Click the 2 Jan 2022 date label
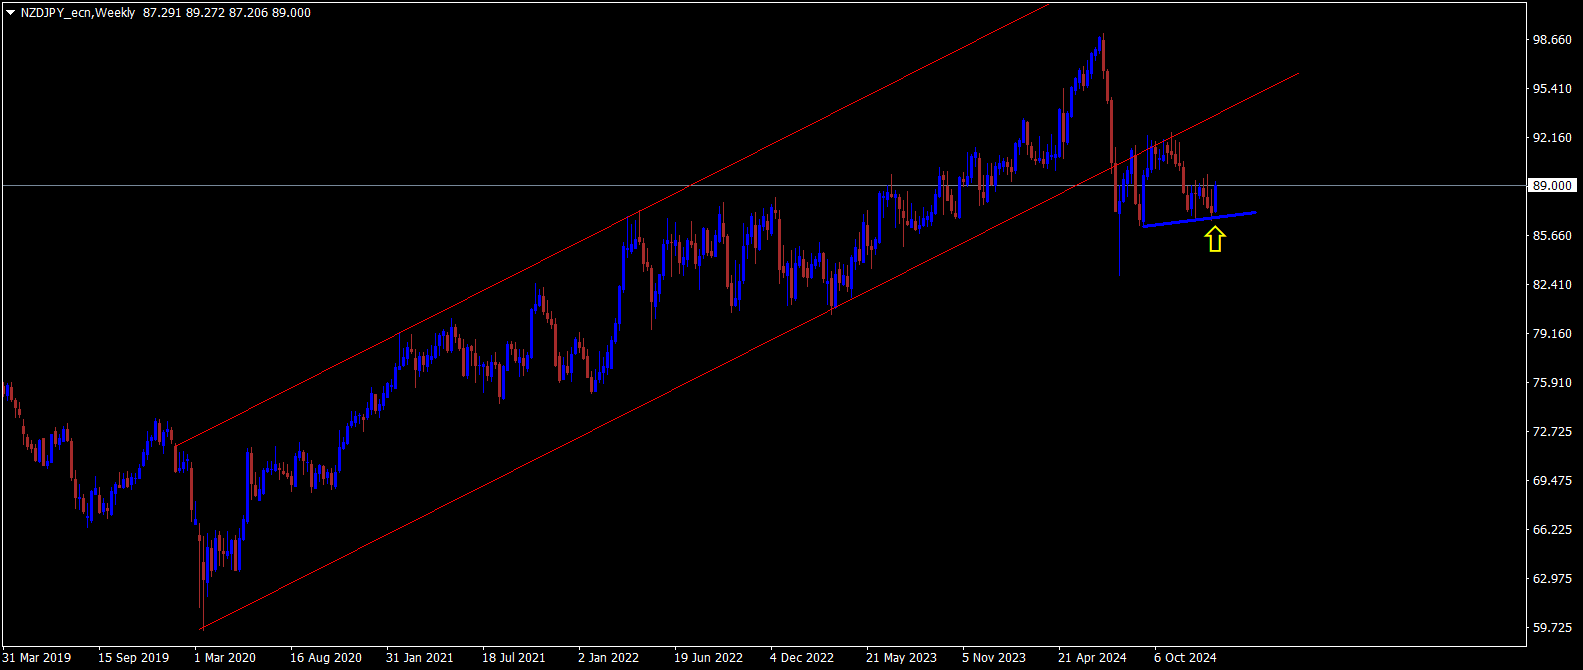The width and height of the screenshot is (1583, 670). (608, 658)
